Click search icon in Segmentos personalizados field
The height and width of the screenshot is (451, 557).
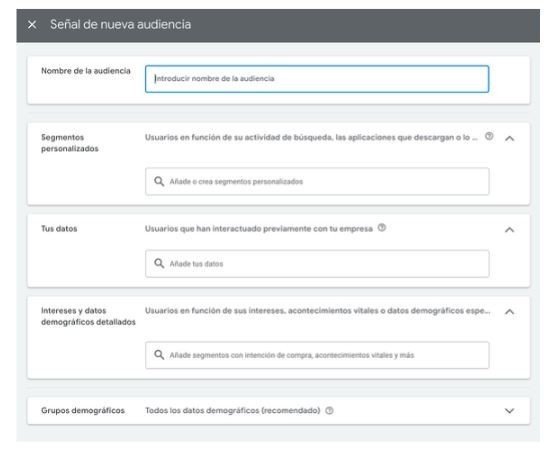coord(159,181)
